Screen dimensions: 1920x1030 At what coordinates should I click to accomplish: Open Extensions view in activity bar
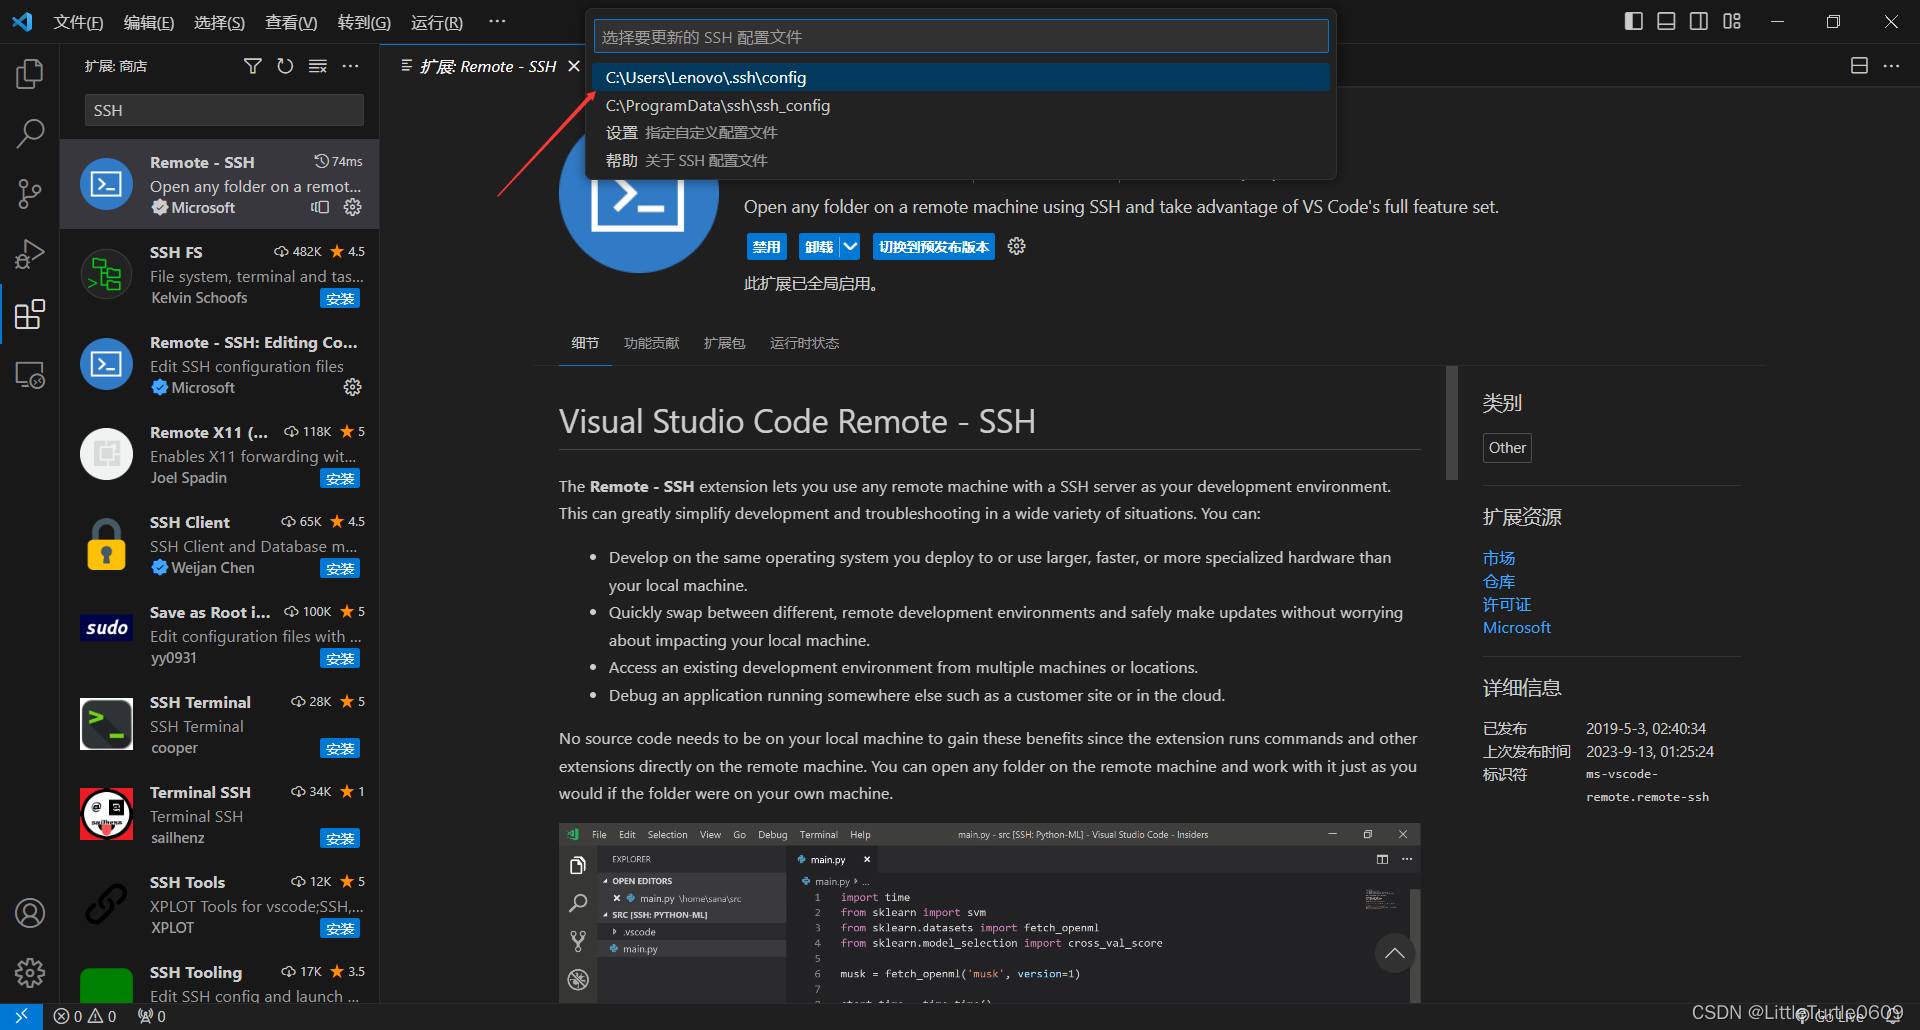(30, 314)
